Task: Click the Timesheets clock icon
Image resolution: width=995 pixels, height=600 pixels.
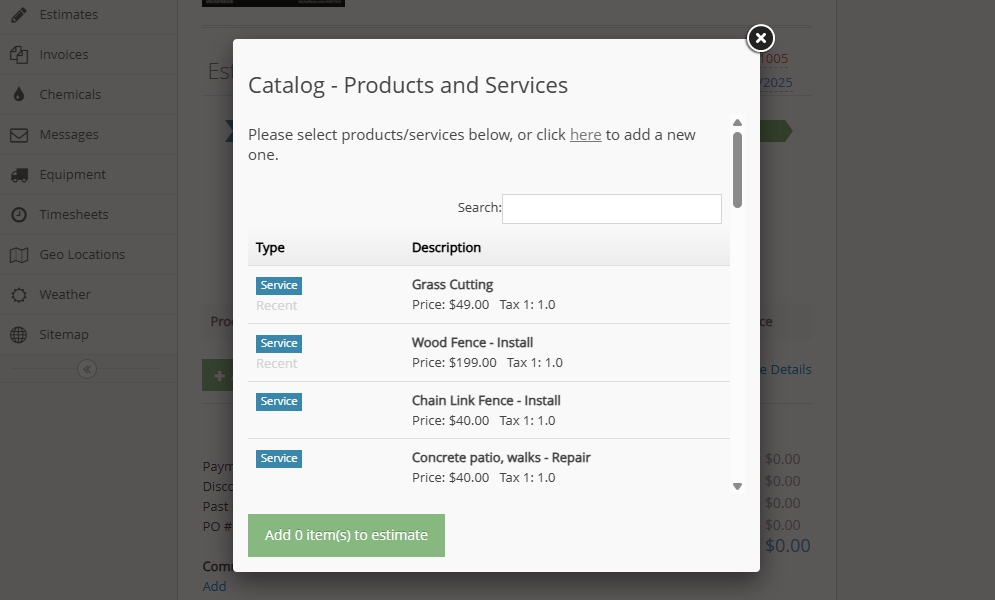Action: [x=19, y=215]
